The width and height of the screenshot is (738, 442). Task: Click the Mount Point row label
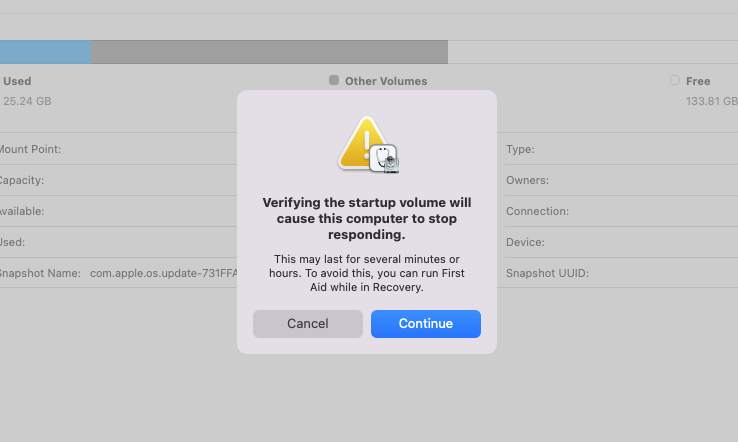click(30, 149)
